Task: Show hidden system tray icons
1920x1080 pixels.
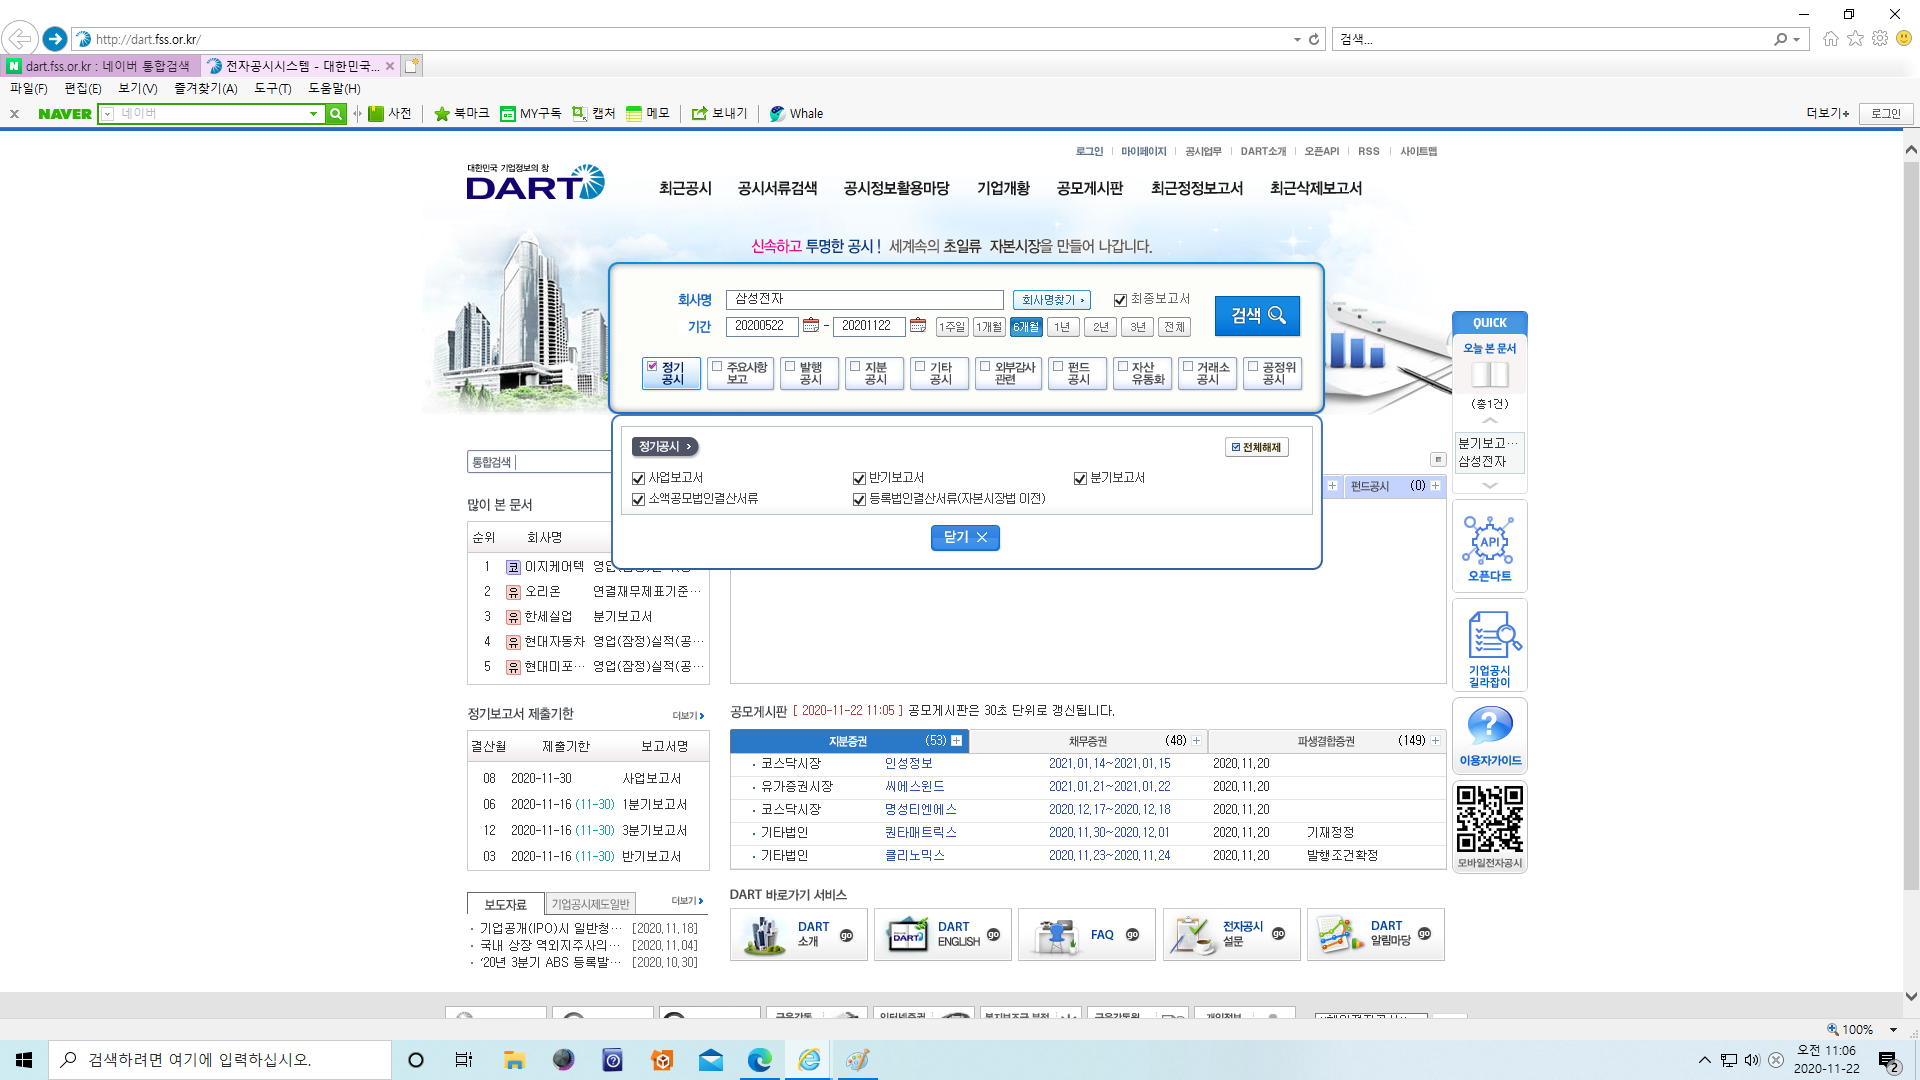Action: (x=1704, y=1060)
